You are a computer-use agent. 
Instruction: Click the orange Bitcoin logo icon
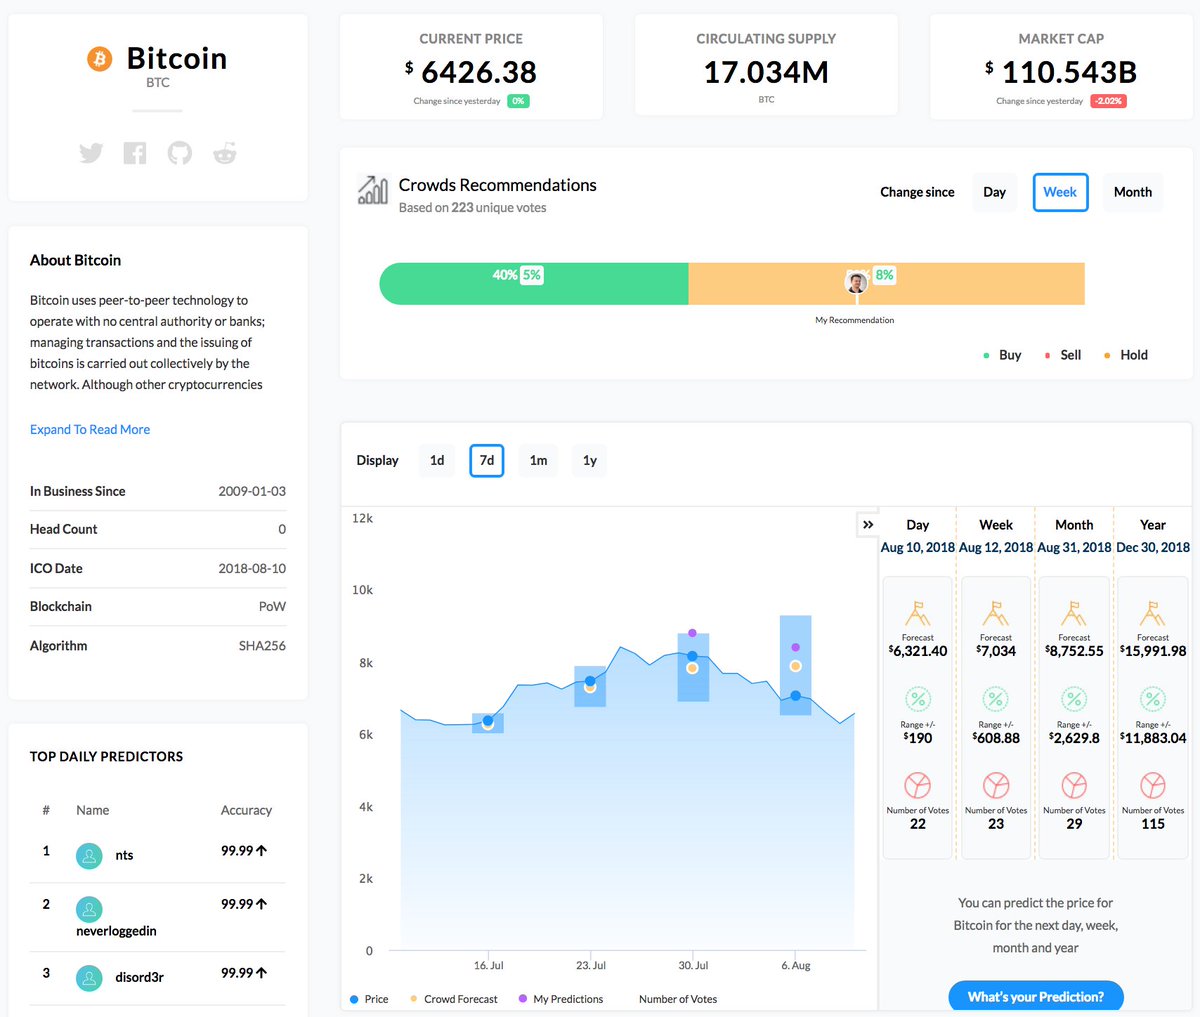click(x=99, y=59)
